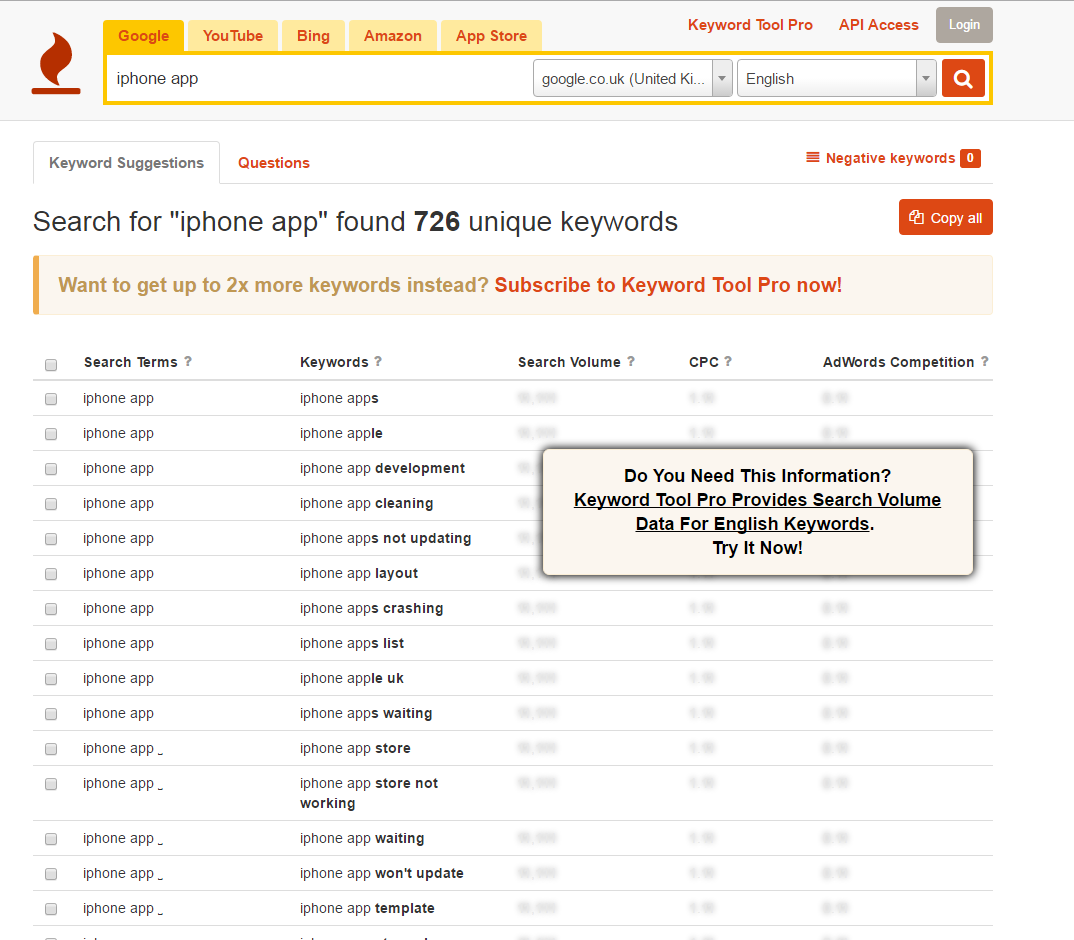Click the orange magnifier search button
Screen dimensions: 1074x940
click(x=963, y=78)
